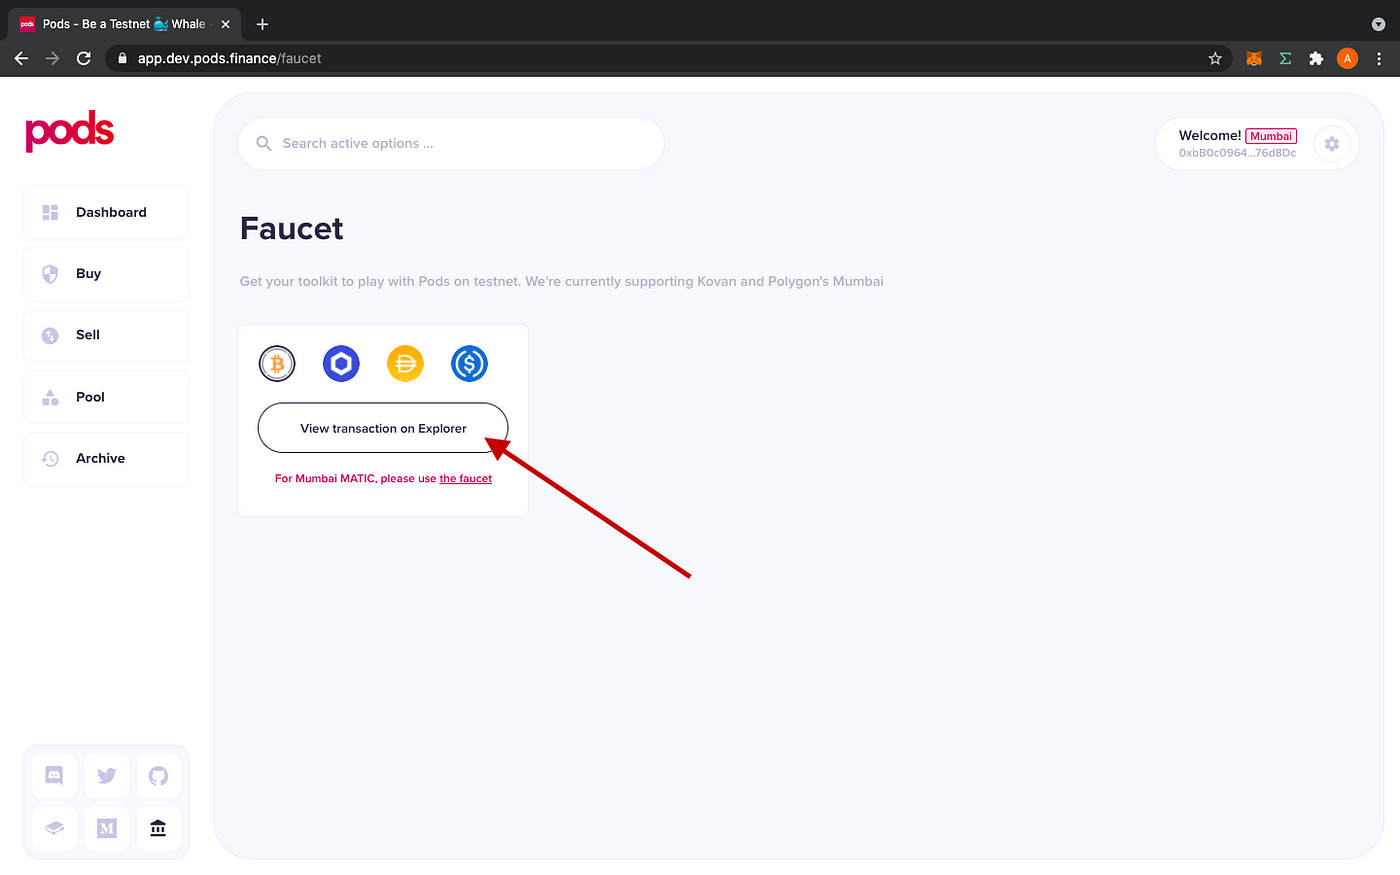Click the wallet address 0xbB0c0964...76d8Dc

coord(1237,153)
